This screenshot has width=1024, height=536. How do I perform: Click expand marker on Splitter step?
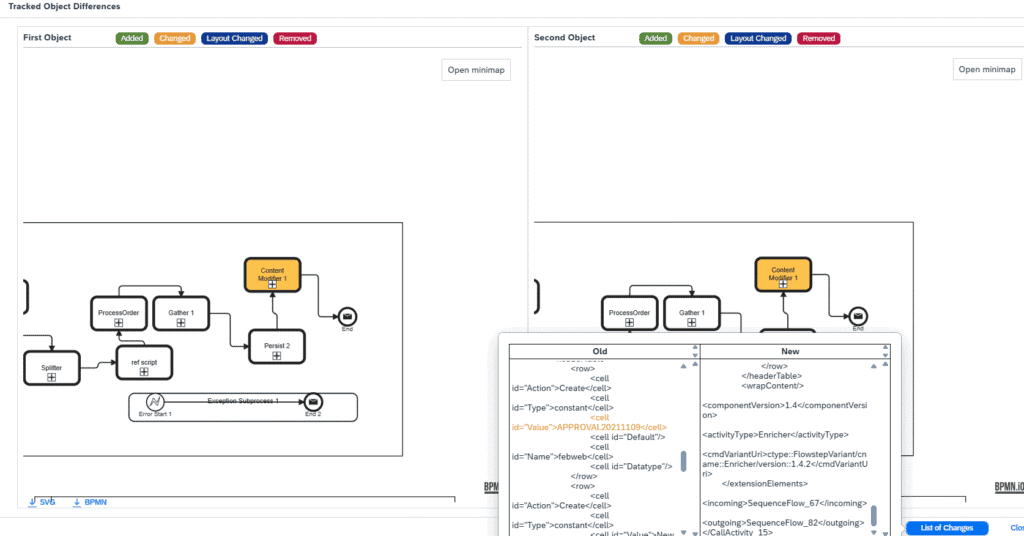pos(52,377)
